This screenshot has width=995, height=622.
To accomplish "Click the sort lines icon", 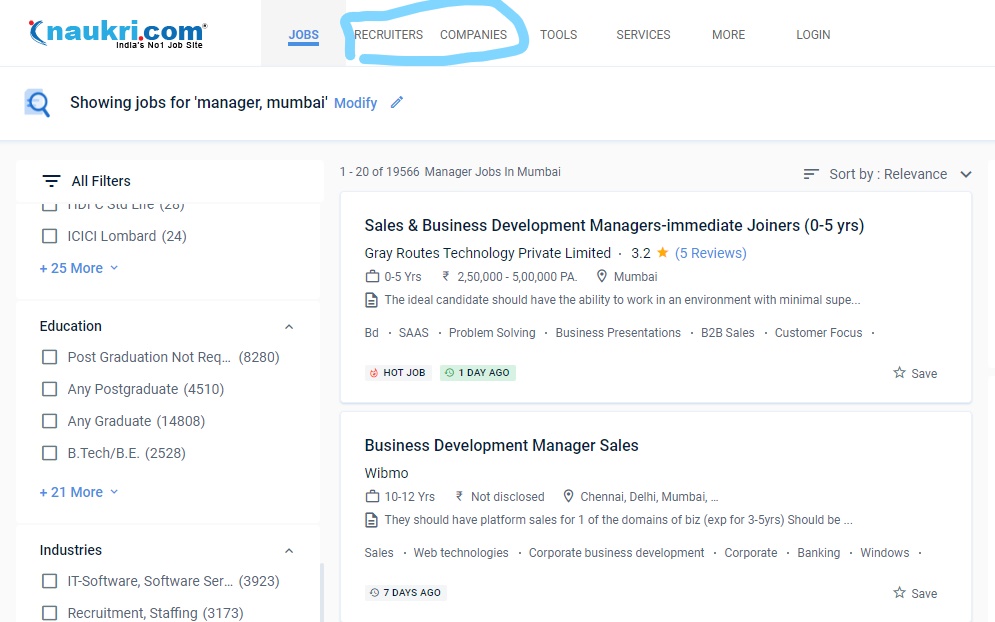I will pyautogui.click(x=811, y=174).
